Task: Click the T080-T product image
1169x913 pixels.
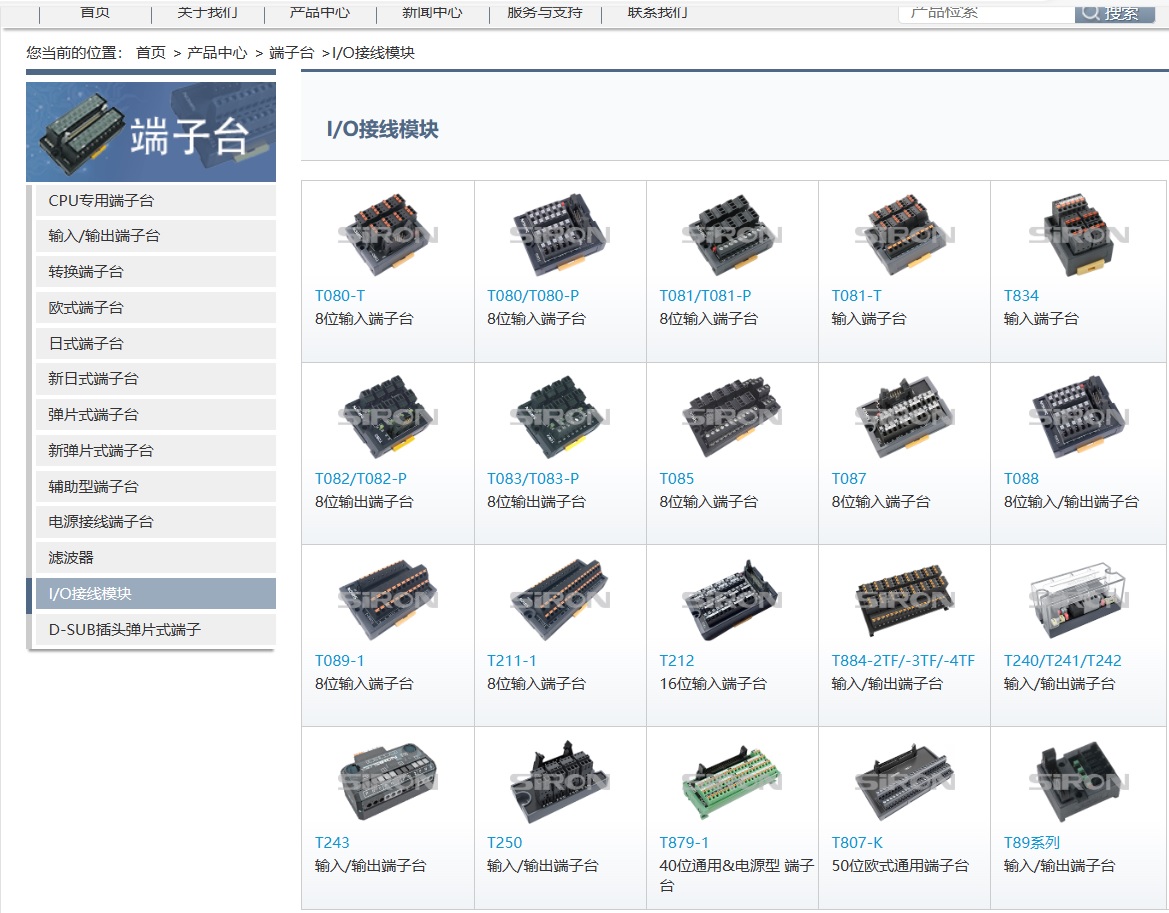Action: (x=387, y=235)
